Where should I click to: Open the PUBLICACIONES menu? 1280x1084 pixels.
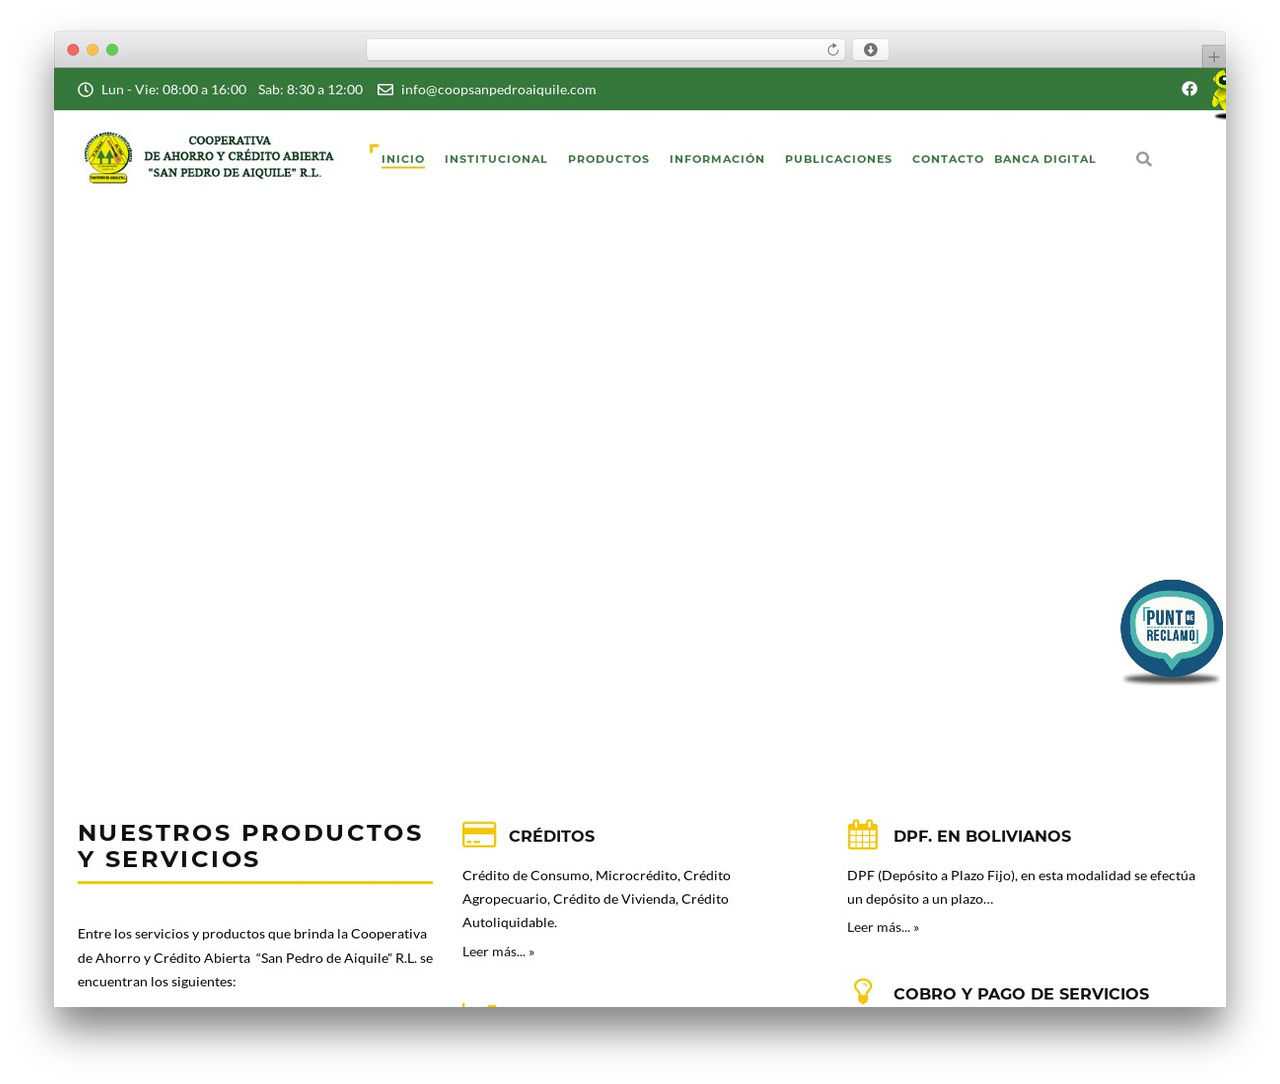point(838,159)
